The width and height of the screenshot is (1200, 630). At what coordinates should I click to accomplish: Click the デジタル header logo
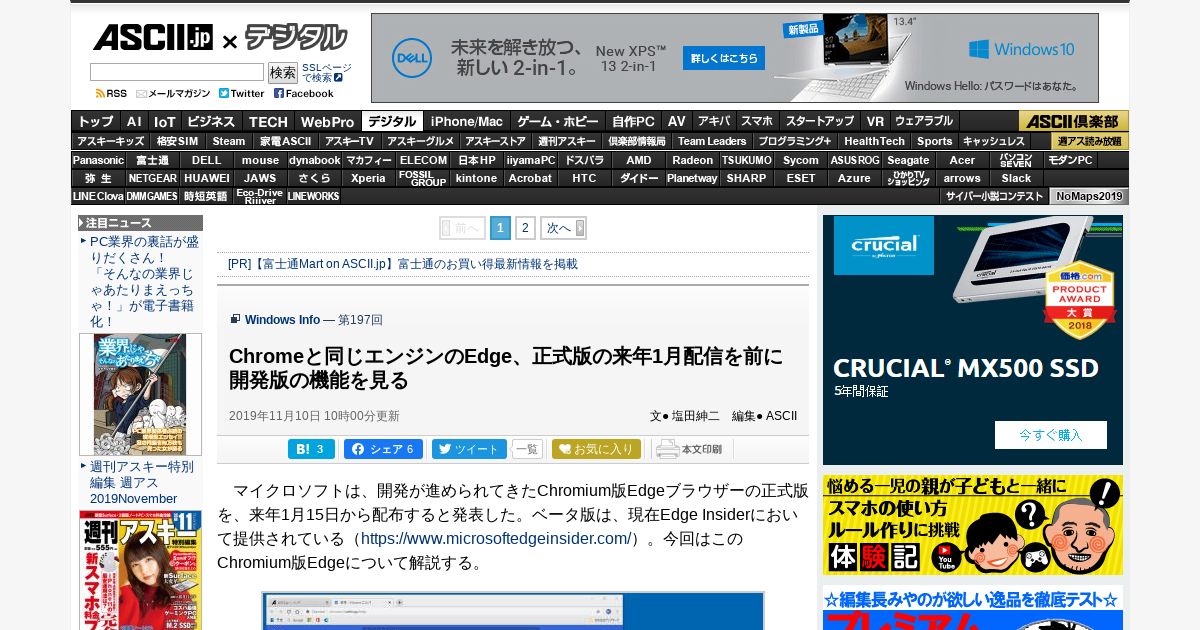(x=296, y=38)
